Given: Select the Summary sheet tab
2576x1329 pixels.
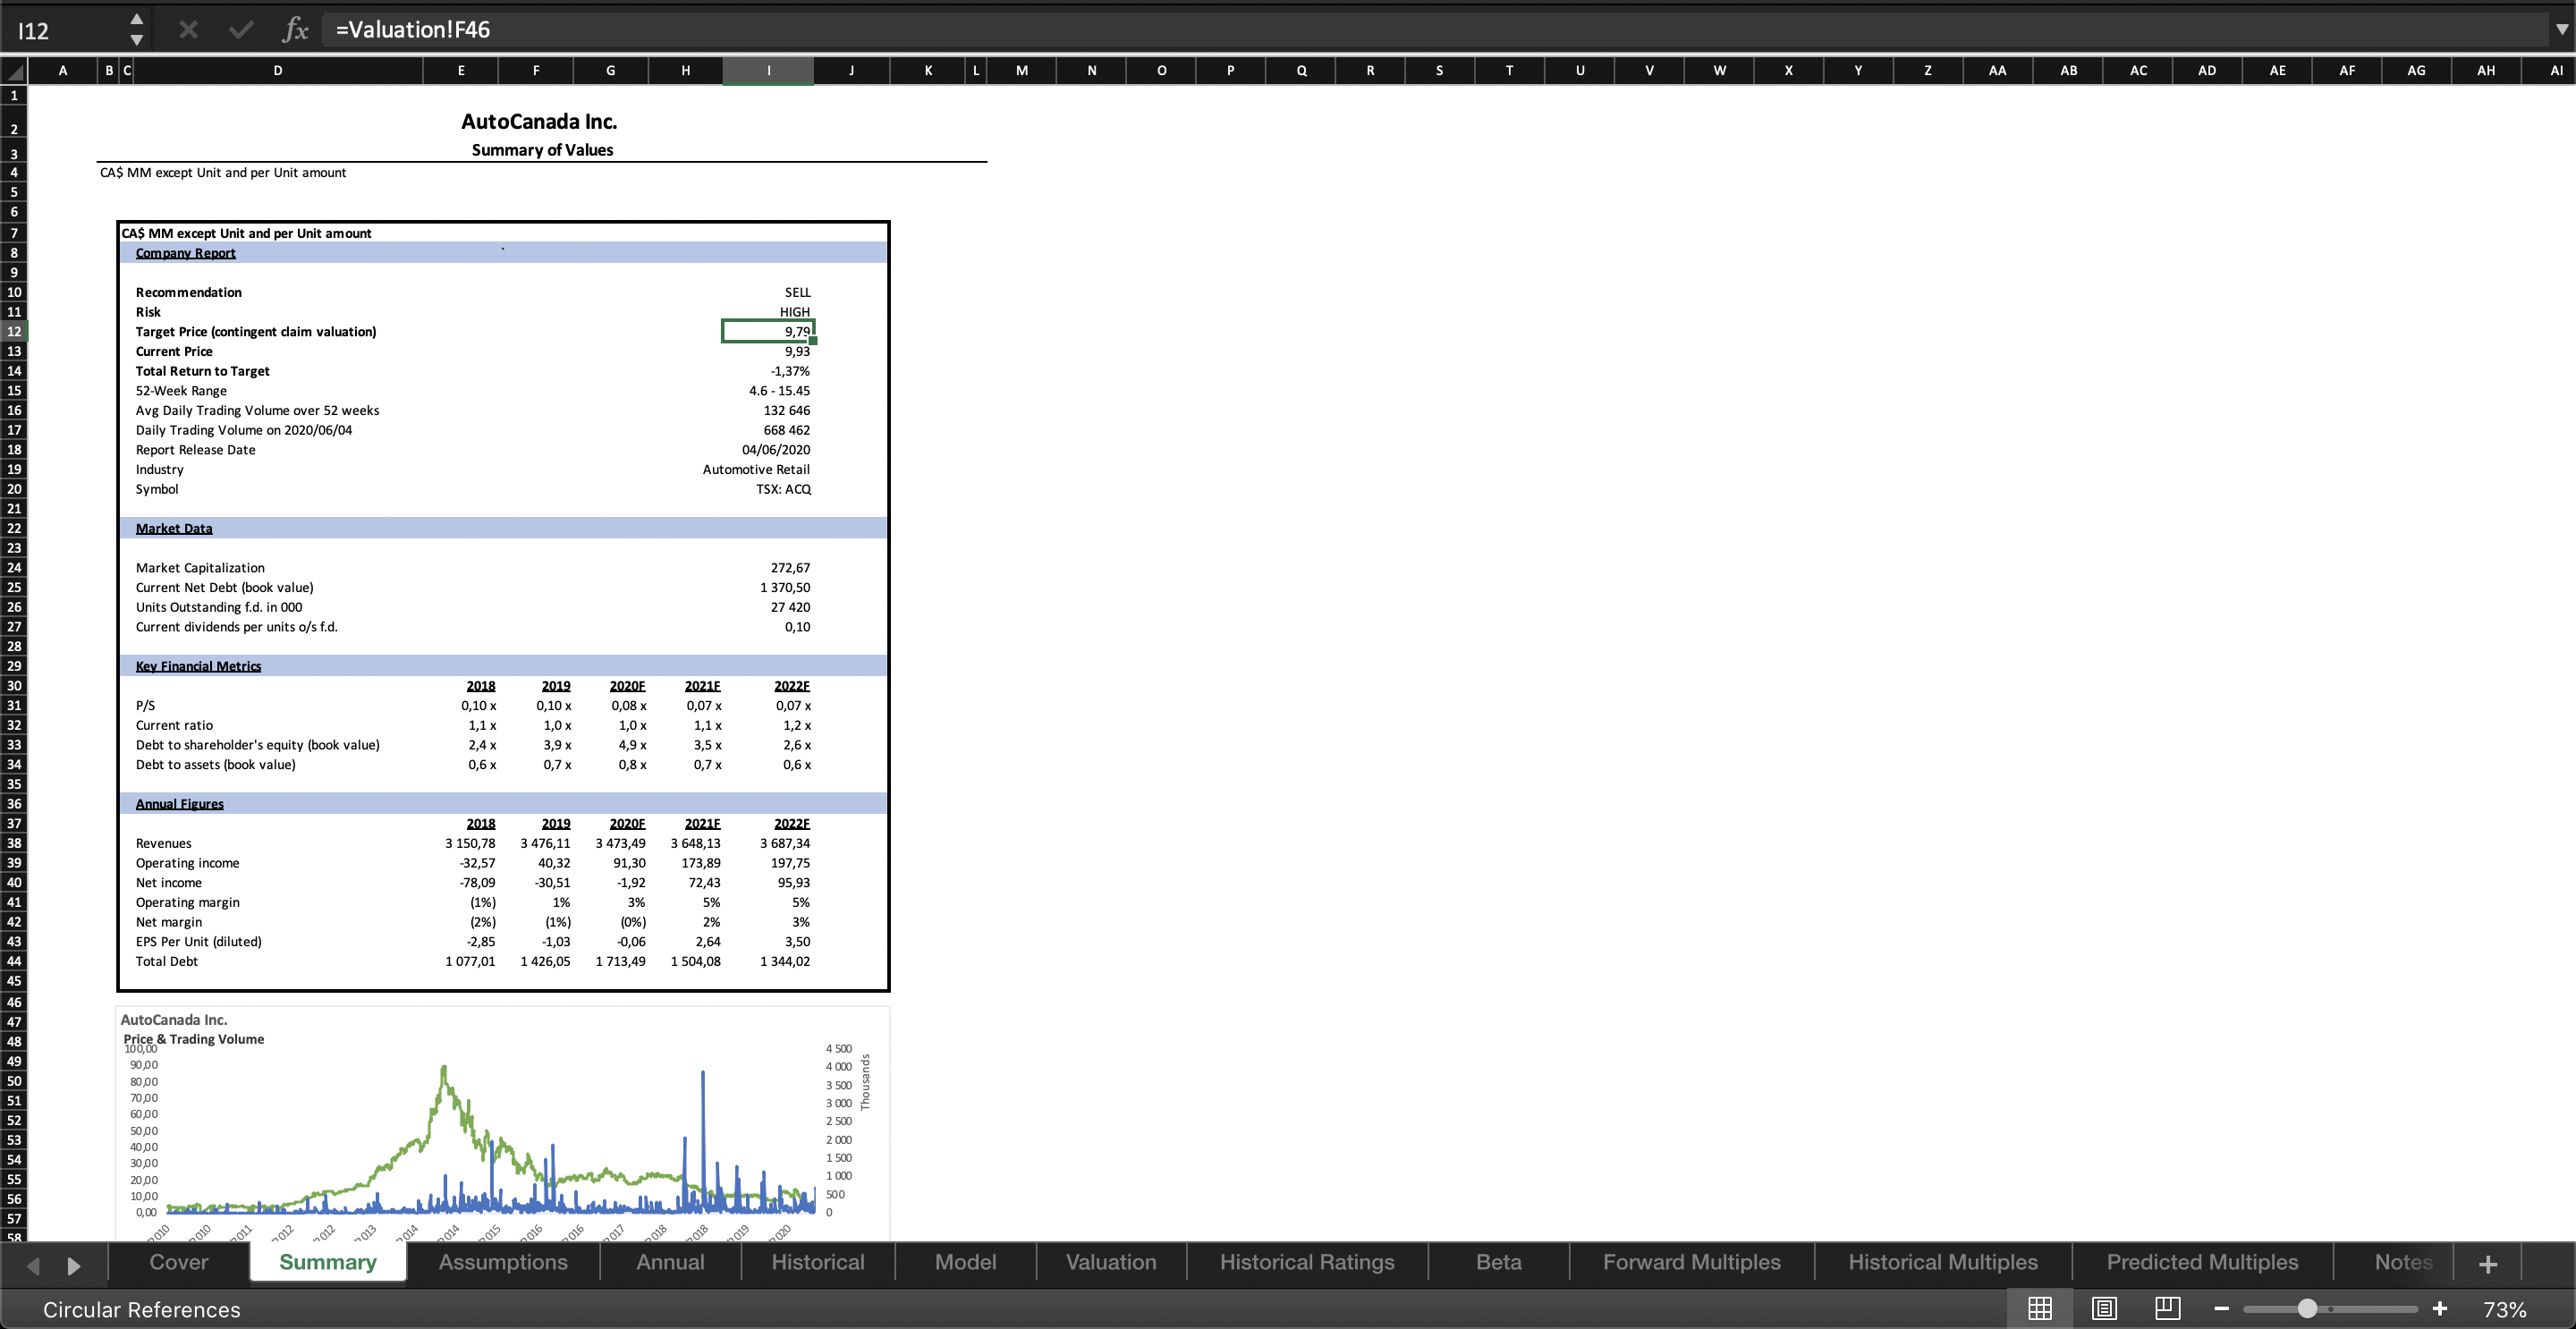Looking at the screenshot, I should click(x=328, y=1262).
